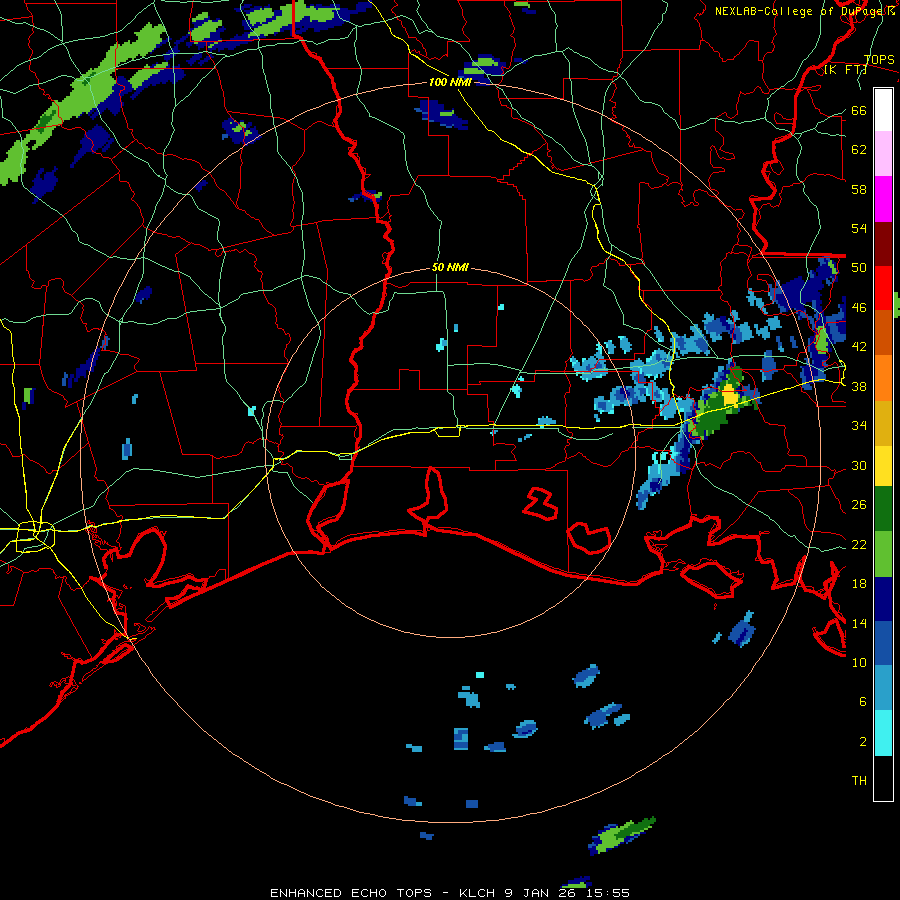Select the dark green legend swatch
Screen dimensions: 900x900
(x=883, y=509)
